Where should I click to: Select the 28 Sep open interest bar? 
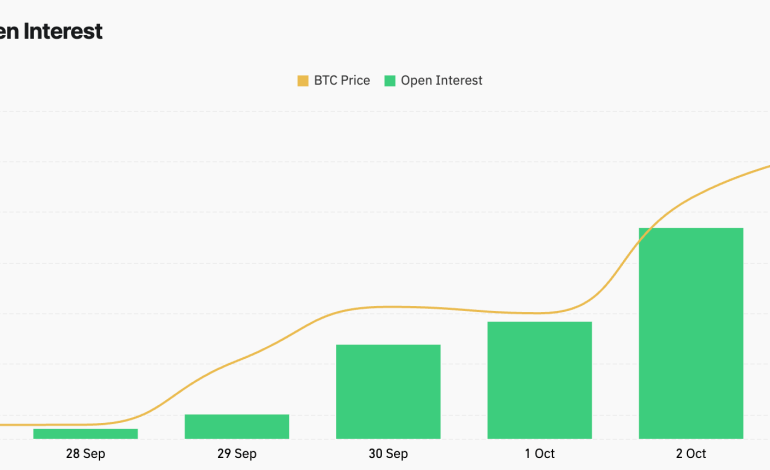pyautogui.click(x=85, y=433)
